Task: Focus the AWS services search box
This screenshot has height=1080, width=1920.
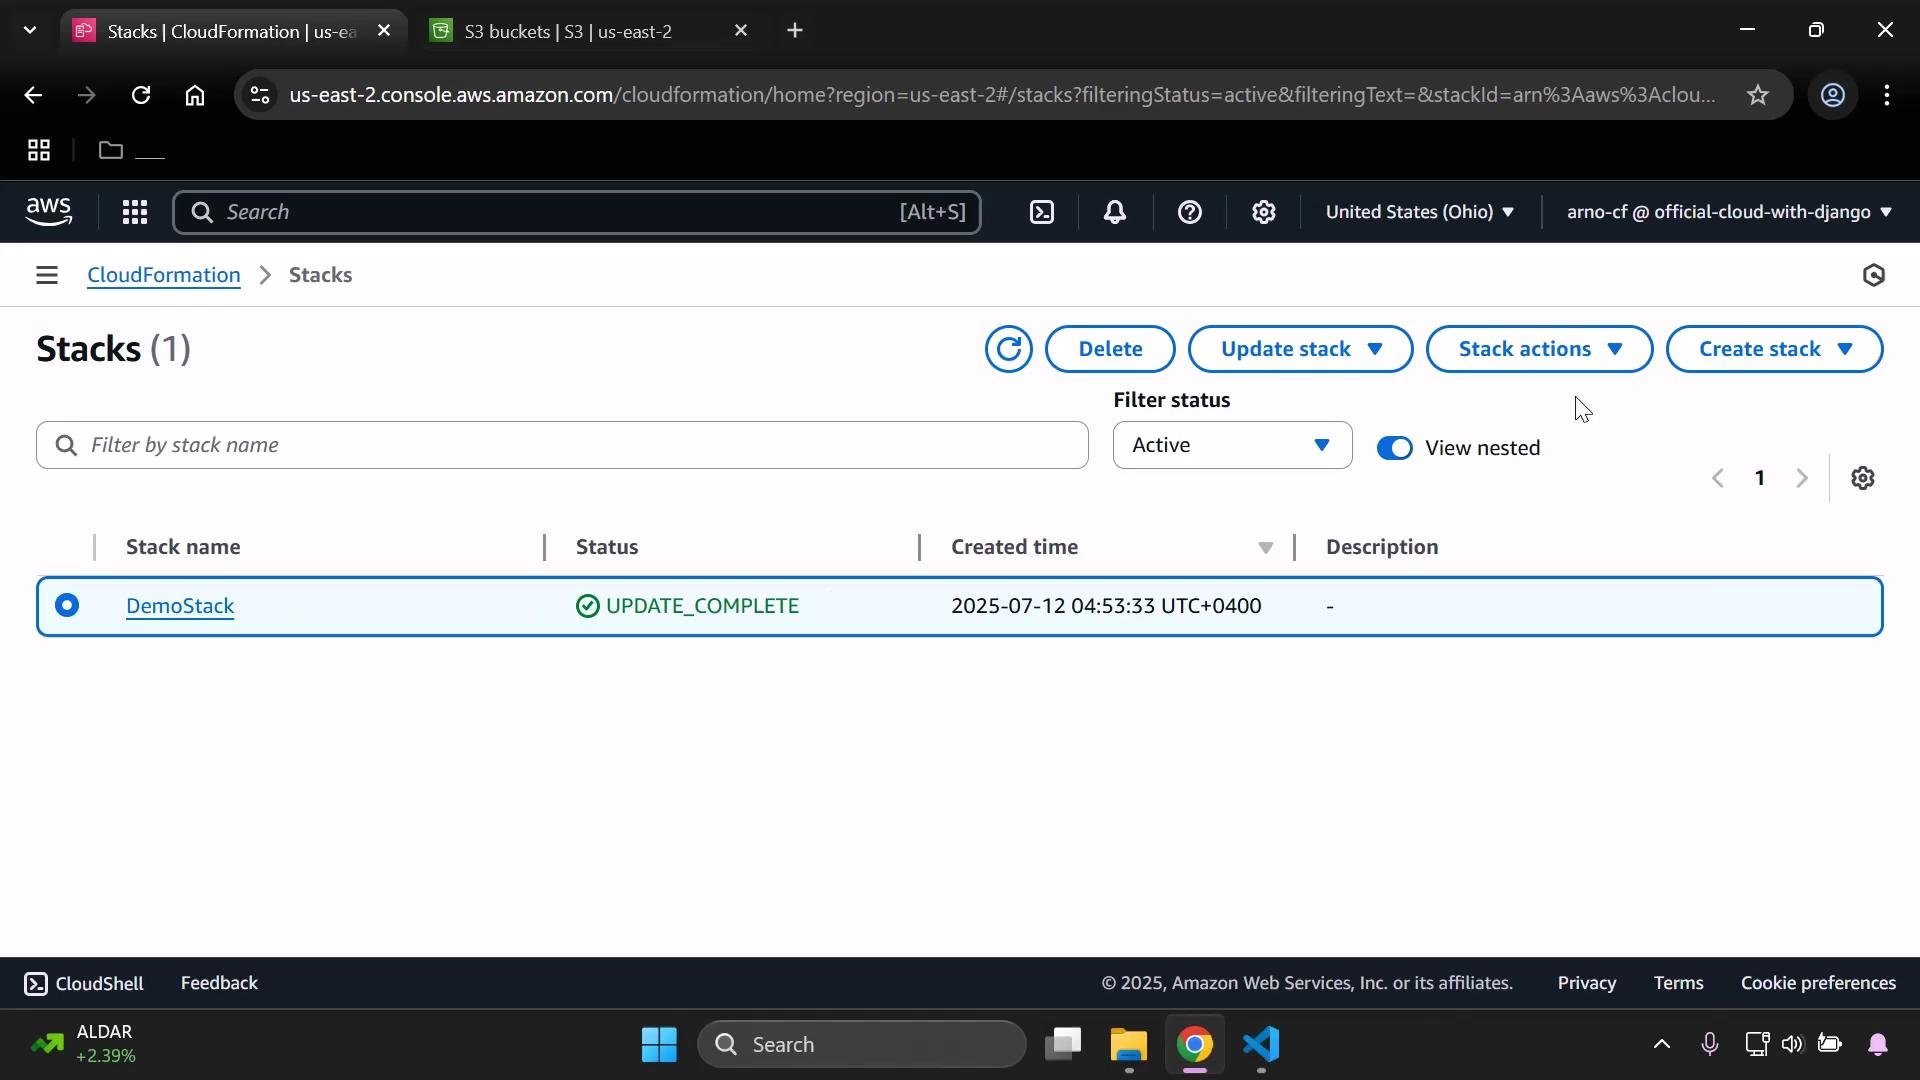Action: (x=577, y=212)
